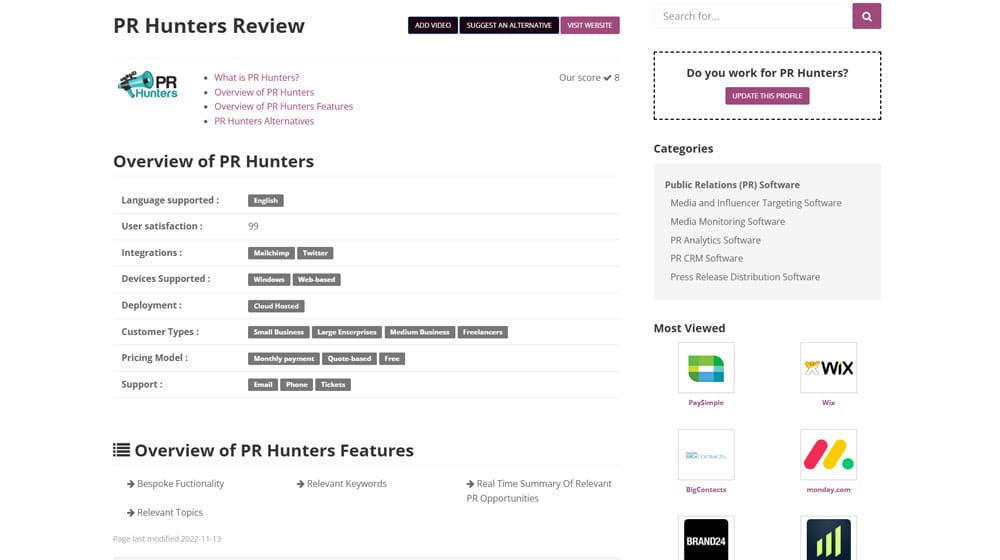Image resolution: width=1000 pixels, height=560 pixels.
Task: Click Page last modified 2022-11-13 text
Action: pyautogui.click(x=167, y=539)
